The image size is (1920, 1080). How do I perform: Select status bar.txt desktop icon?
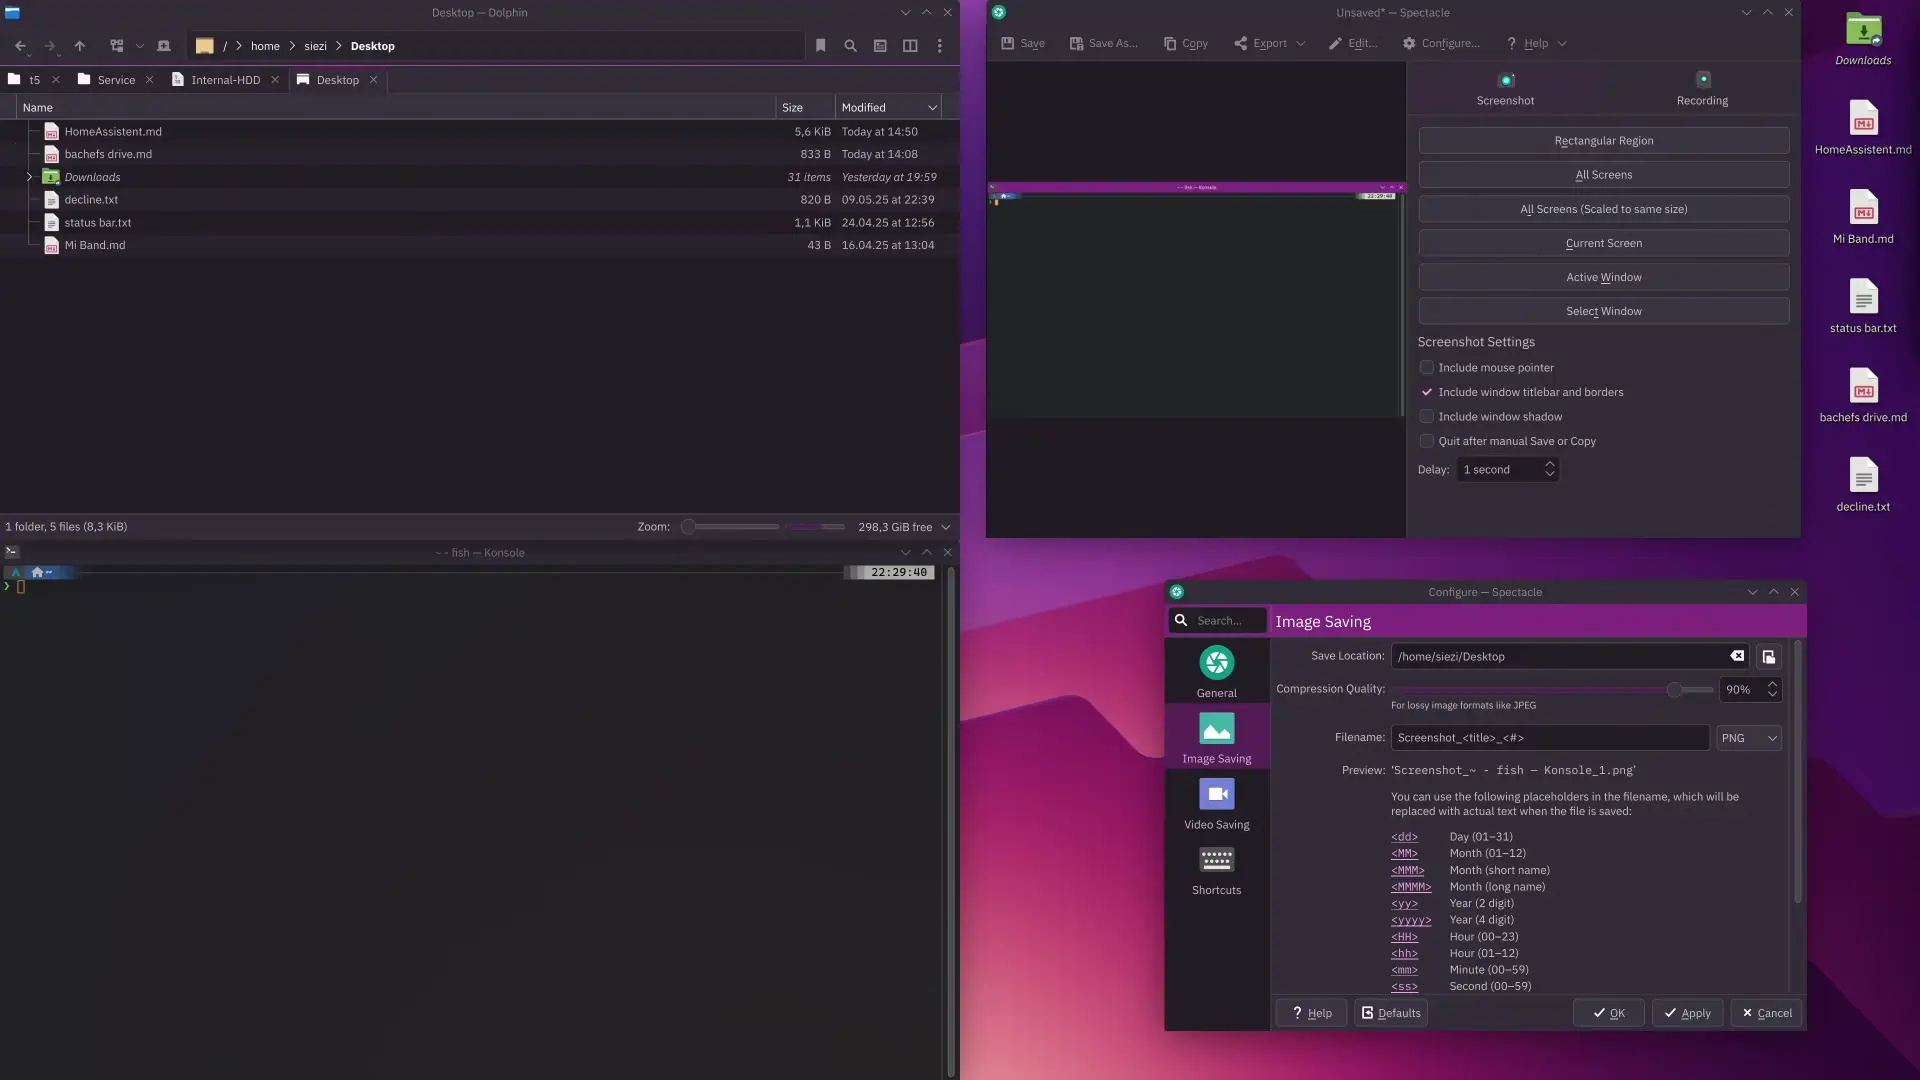(1863, 306)
